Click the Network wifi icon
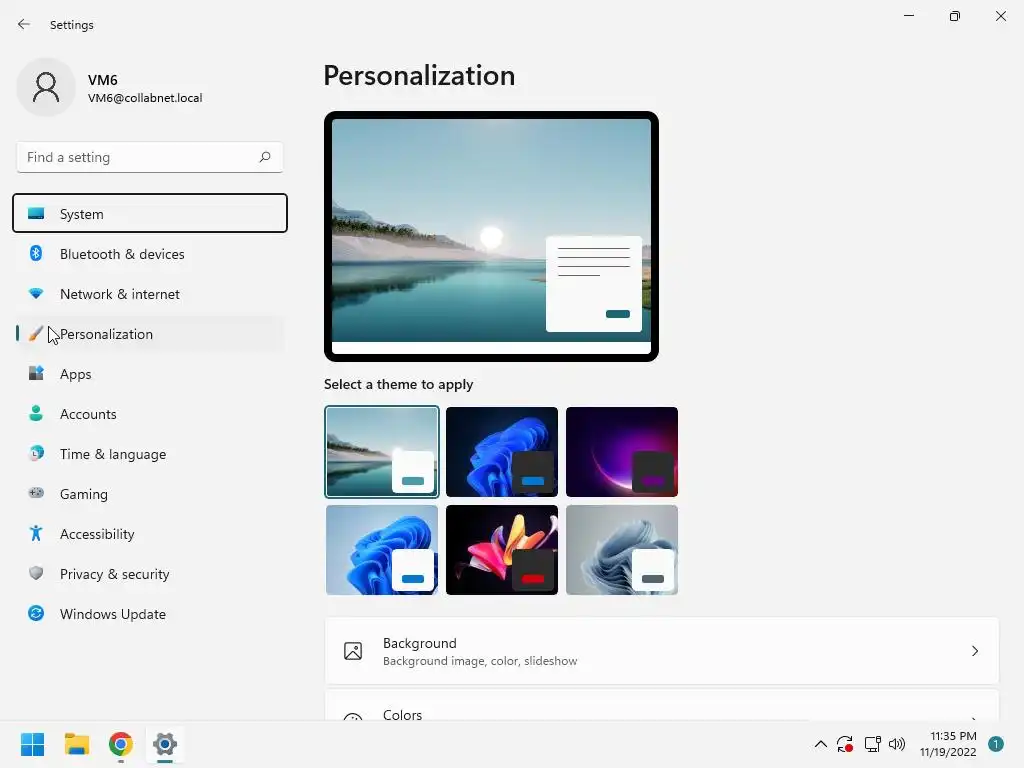This screenshot has height=768, width=1024. (x=36, y=294)
